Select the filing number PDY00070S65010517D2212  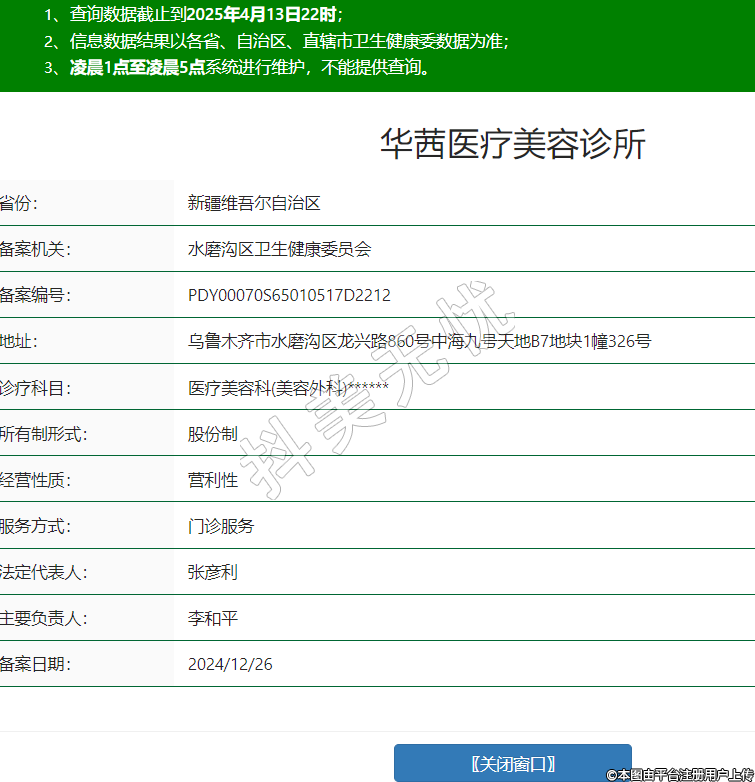point(289,295)
